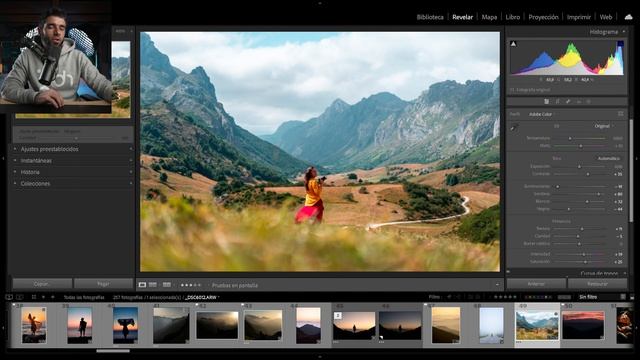
Task: Open the Mapa module
Action: pyautogui.click(x=489, y=17)
